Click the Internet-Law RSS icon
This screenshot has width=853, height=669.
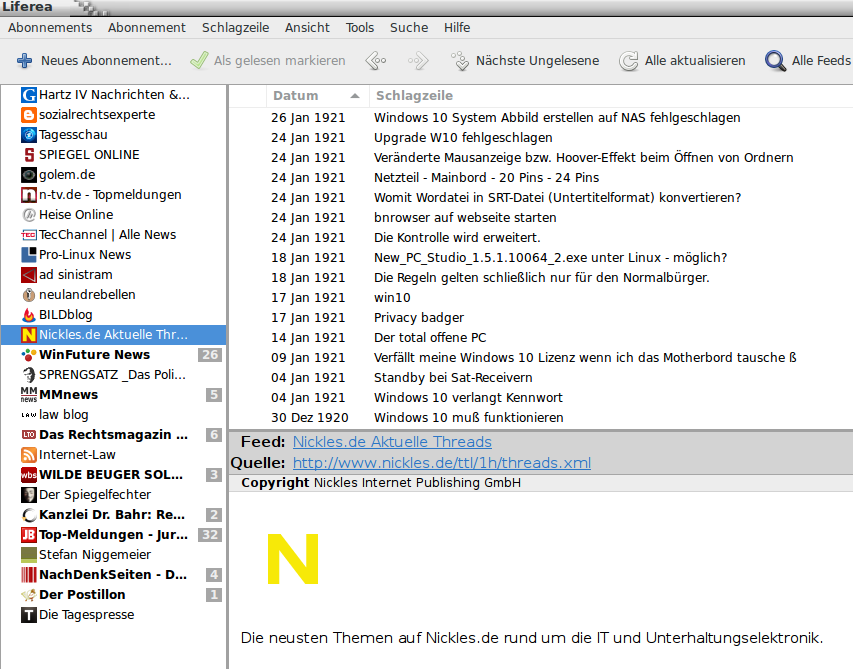point(29,455)
